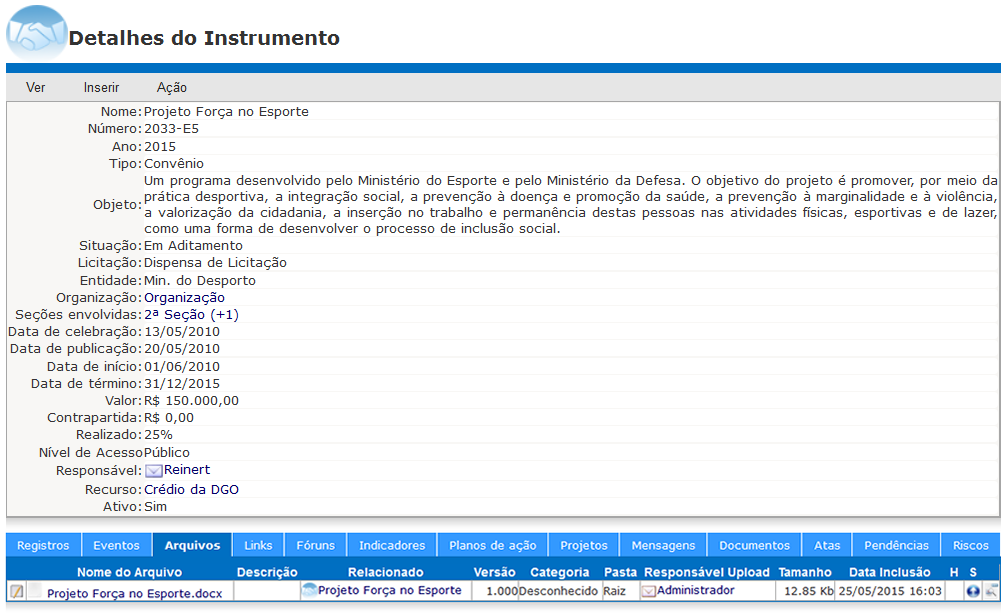
Task: Open the Planos de ação tab
Action: coord(493,545)
